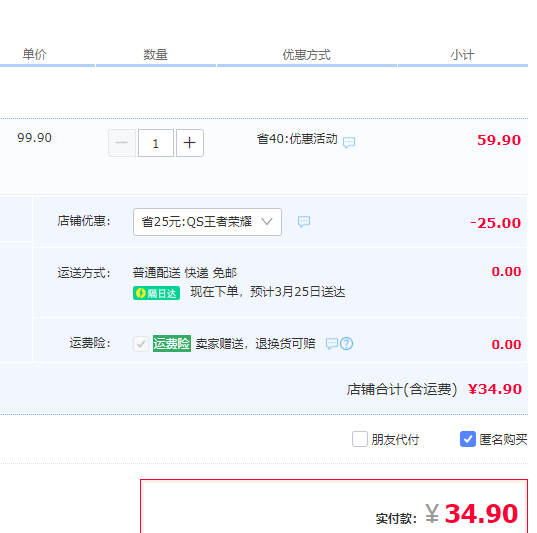Click chat bubble icon beside 退换货可赔
The width and height of the screenshot is (537, 533).
tap(332, 344)
